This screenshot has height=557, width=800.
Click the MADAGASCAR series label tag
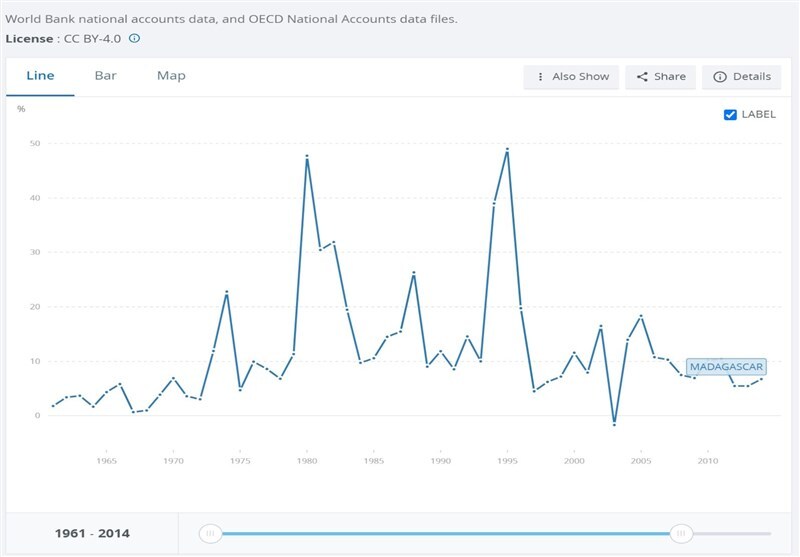[727, 366]
